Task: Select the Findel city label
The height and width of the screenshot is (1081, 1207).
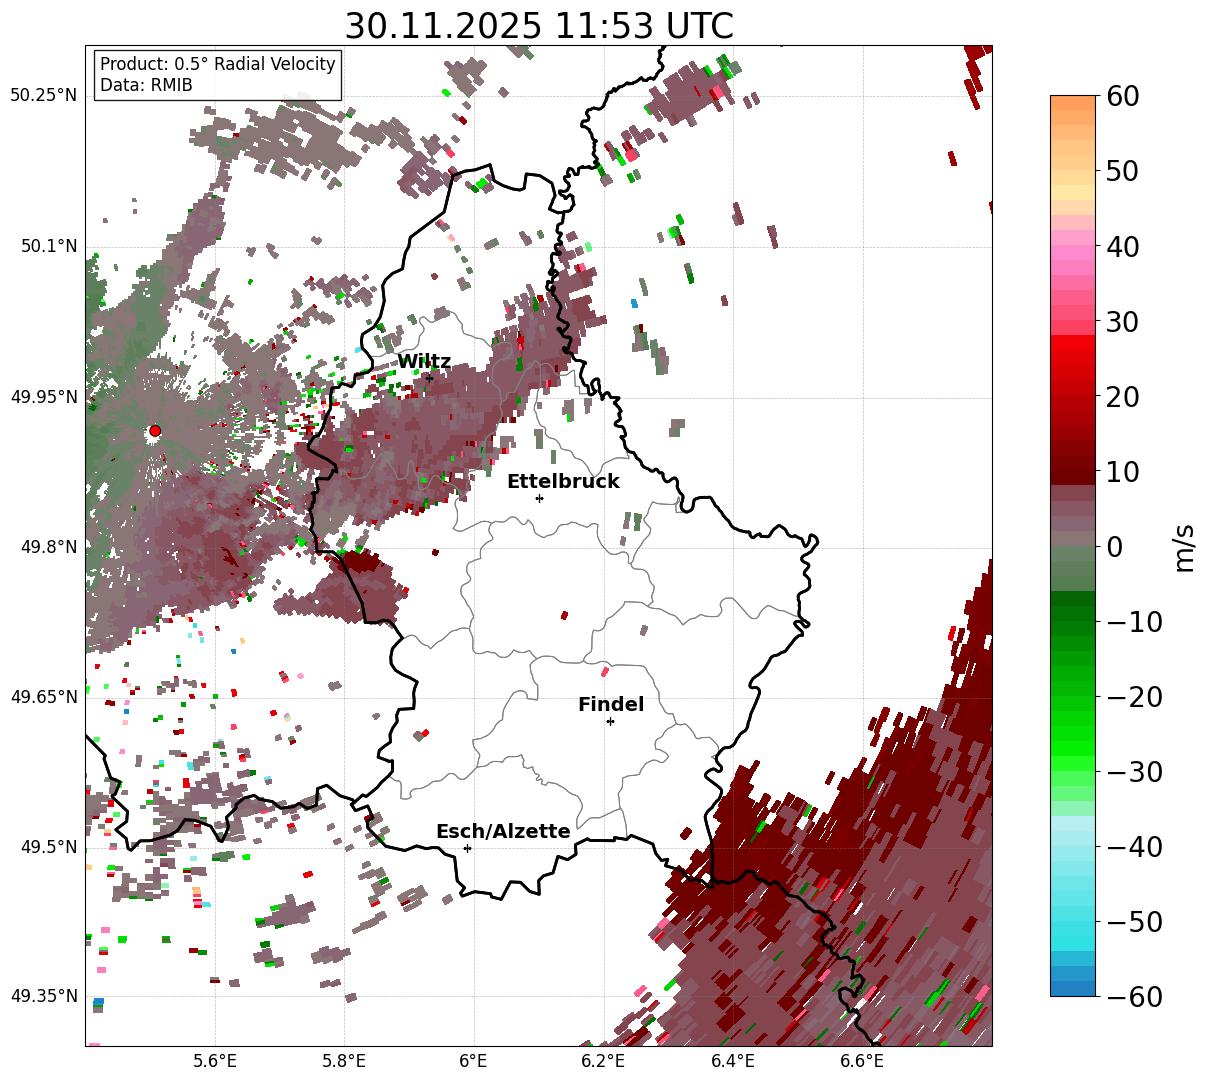Action: coord(611,705)
